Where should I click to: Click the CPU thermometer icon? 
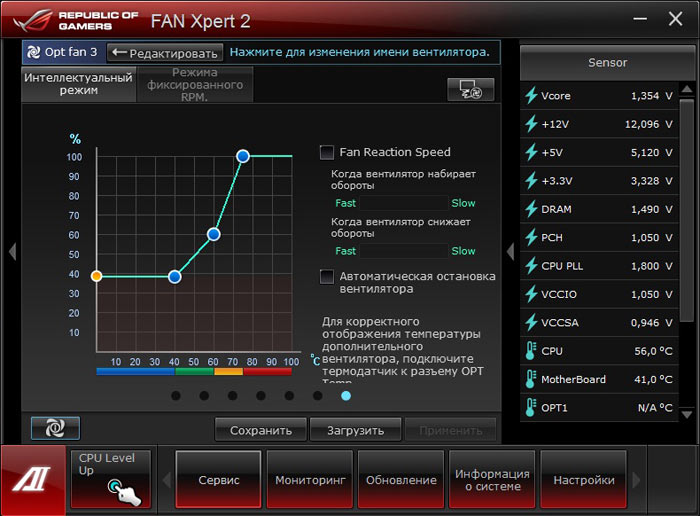(x=530, y=351)
